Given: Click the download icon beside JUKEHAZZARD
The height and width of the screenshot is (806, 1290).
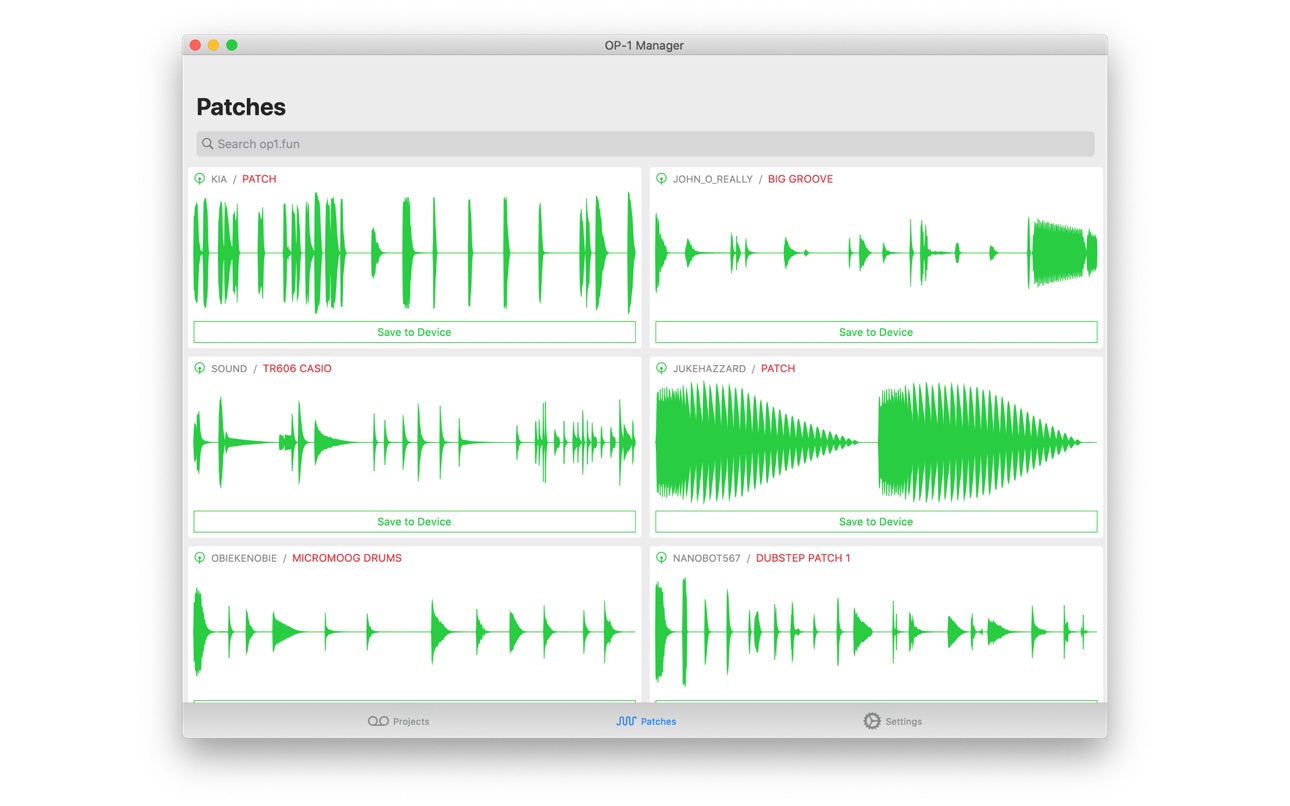Looking at the screenshot, I should 661,369.
